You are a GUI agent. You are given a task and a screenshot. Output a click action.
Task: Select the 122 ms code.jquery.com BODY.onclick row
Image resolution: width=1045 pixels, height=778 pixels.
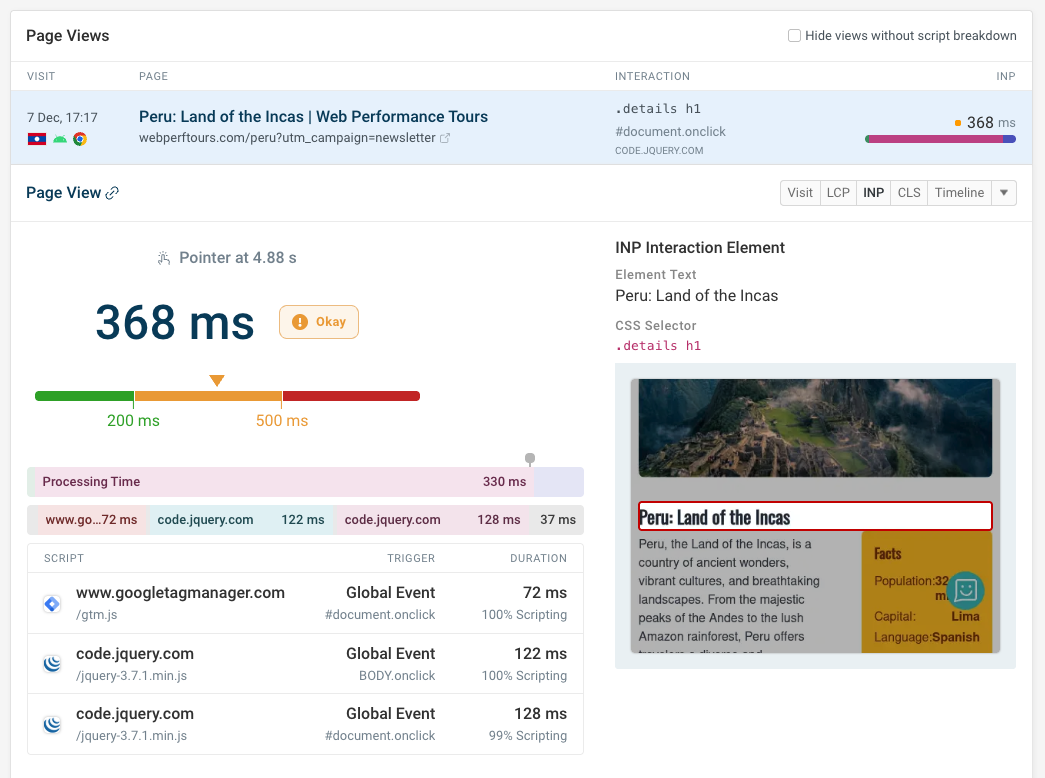tap(305, 664)
